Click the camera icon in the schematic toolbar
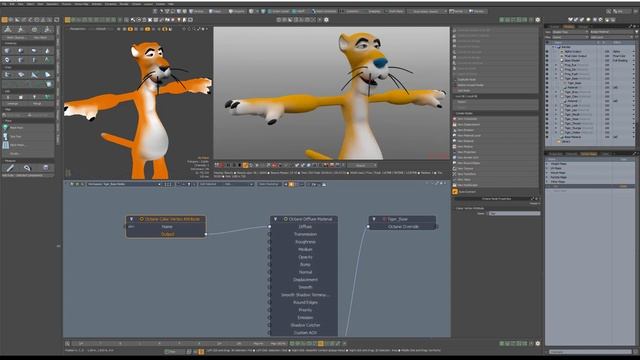640x360 pixels. pos(324,184)
